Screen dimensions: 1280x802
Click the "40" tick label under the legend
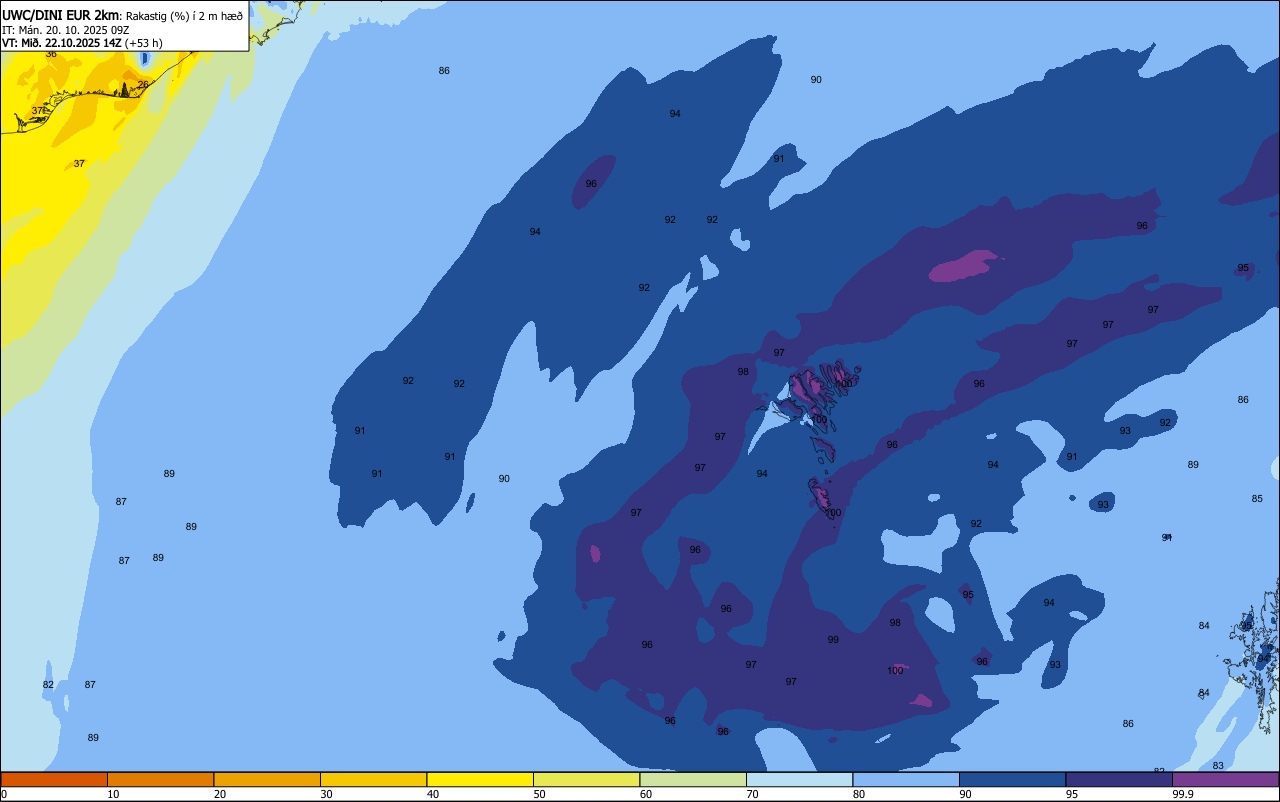point(433,794)
